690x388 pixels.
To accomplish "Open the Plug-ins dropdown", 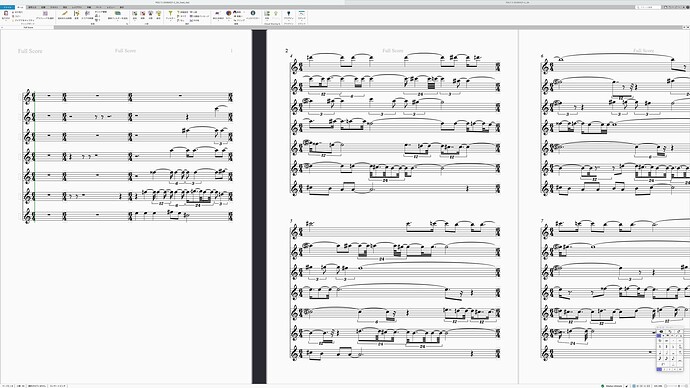I will point(289,15).
